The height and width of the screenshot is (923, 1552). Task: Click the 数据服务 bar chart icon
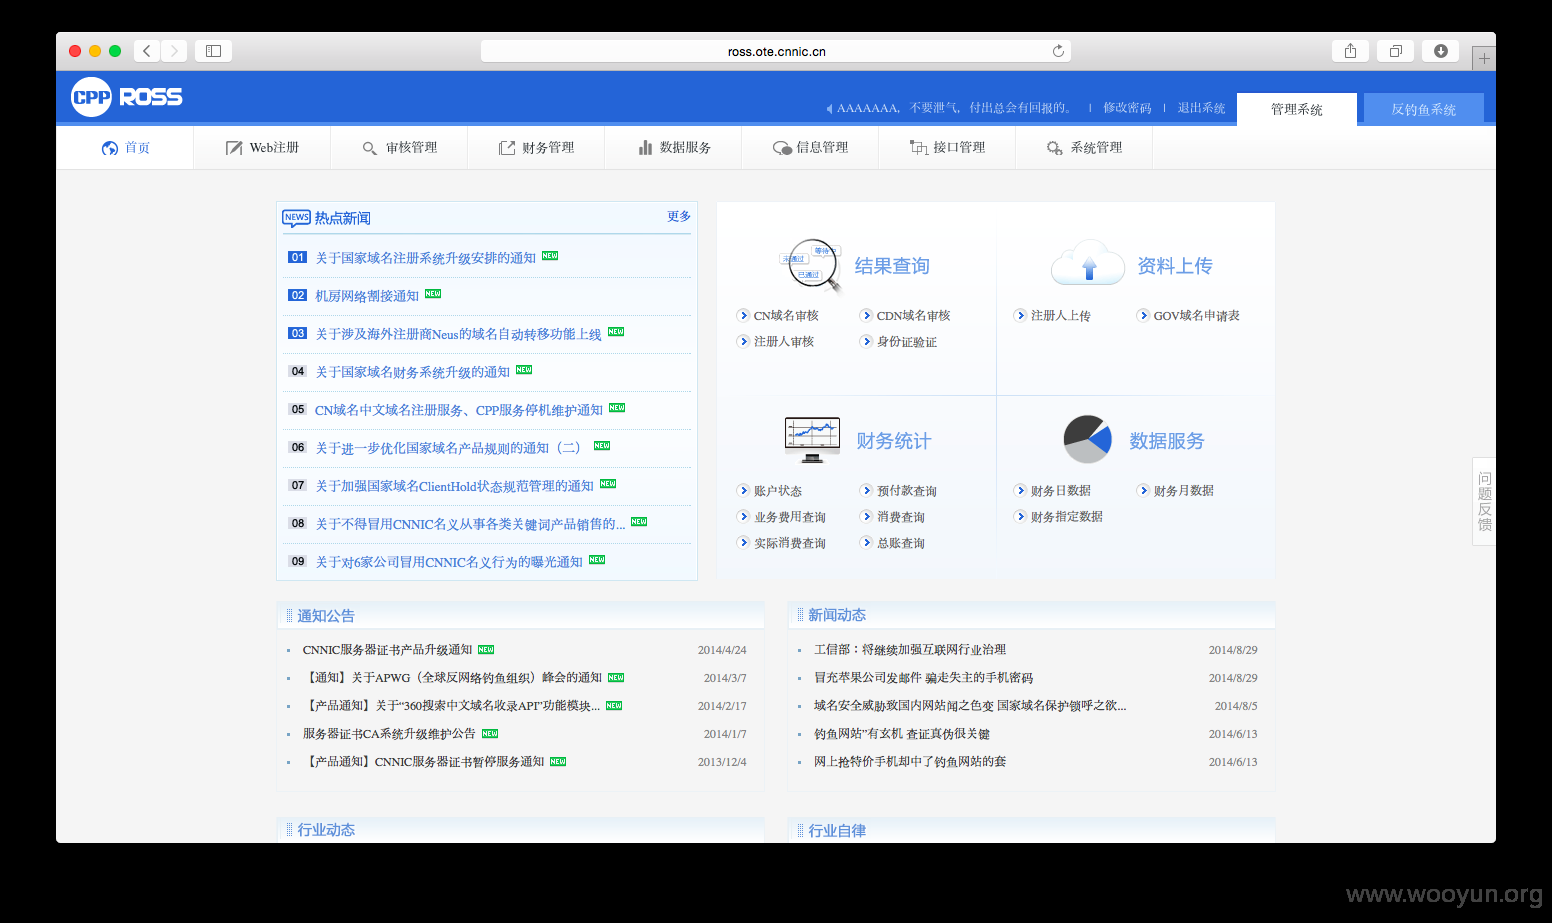(x=645, y=148)
